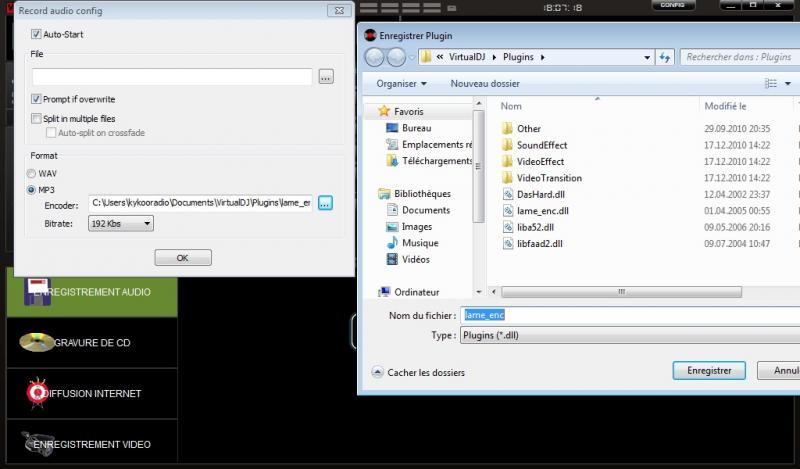
Task: Open view options dropdown arrow
Action: pos(788,84)
